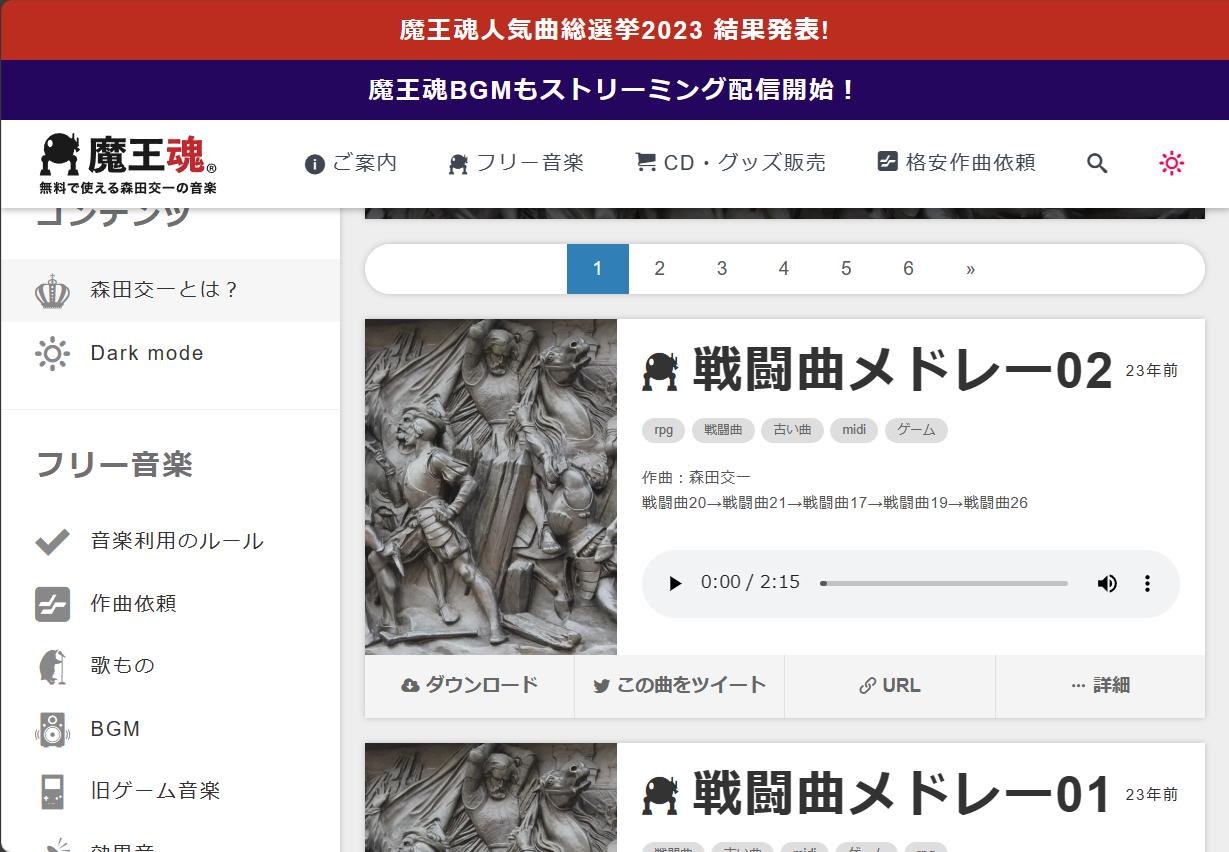Seek on the 戦闘曲メドレー02 audio progress bar
Screen dimensions: 1229x852
click(x=944, y=583)
